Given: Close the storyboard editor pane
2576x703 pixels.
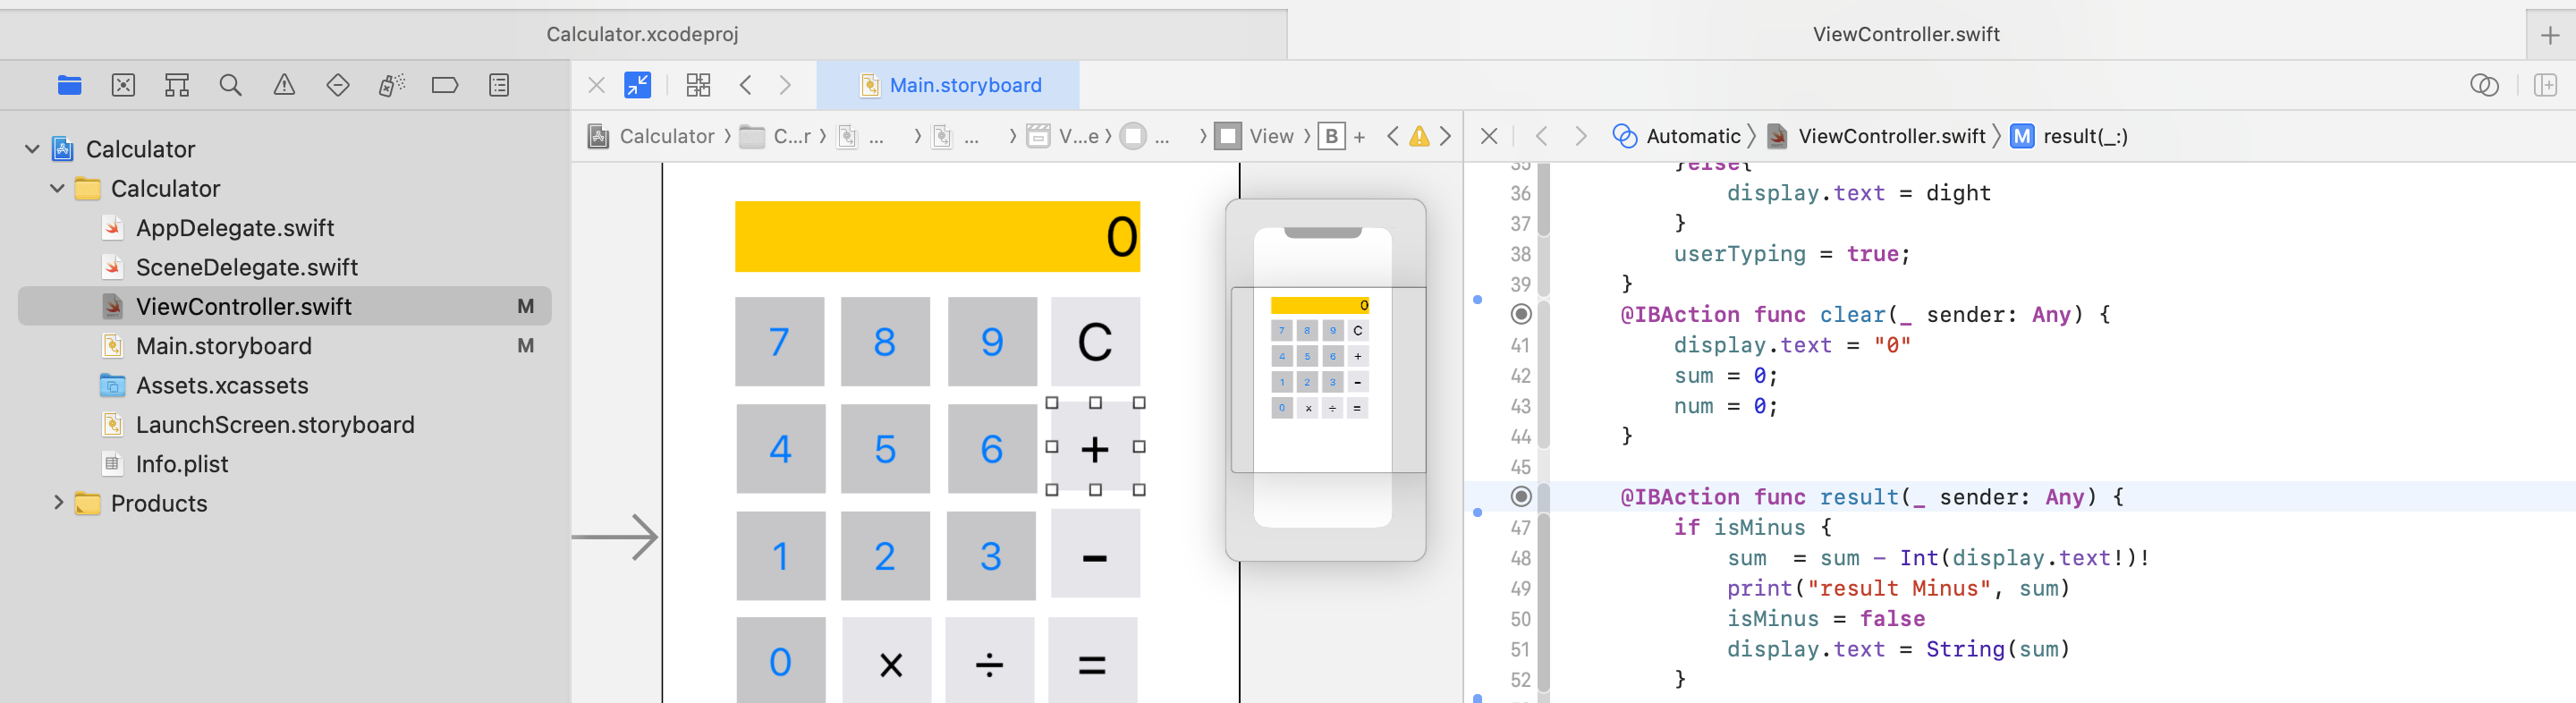Looking at the screenshot, I should (x=597, y=85).
